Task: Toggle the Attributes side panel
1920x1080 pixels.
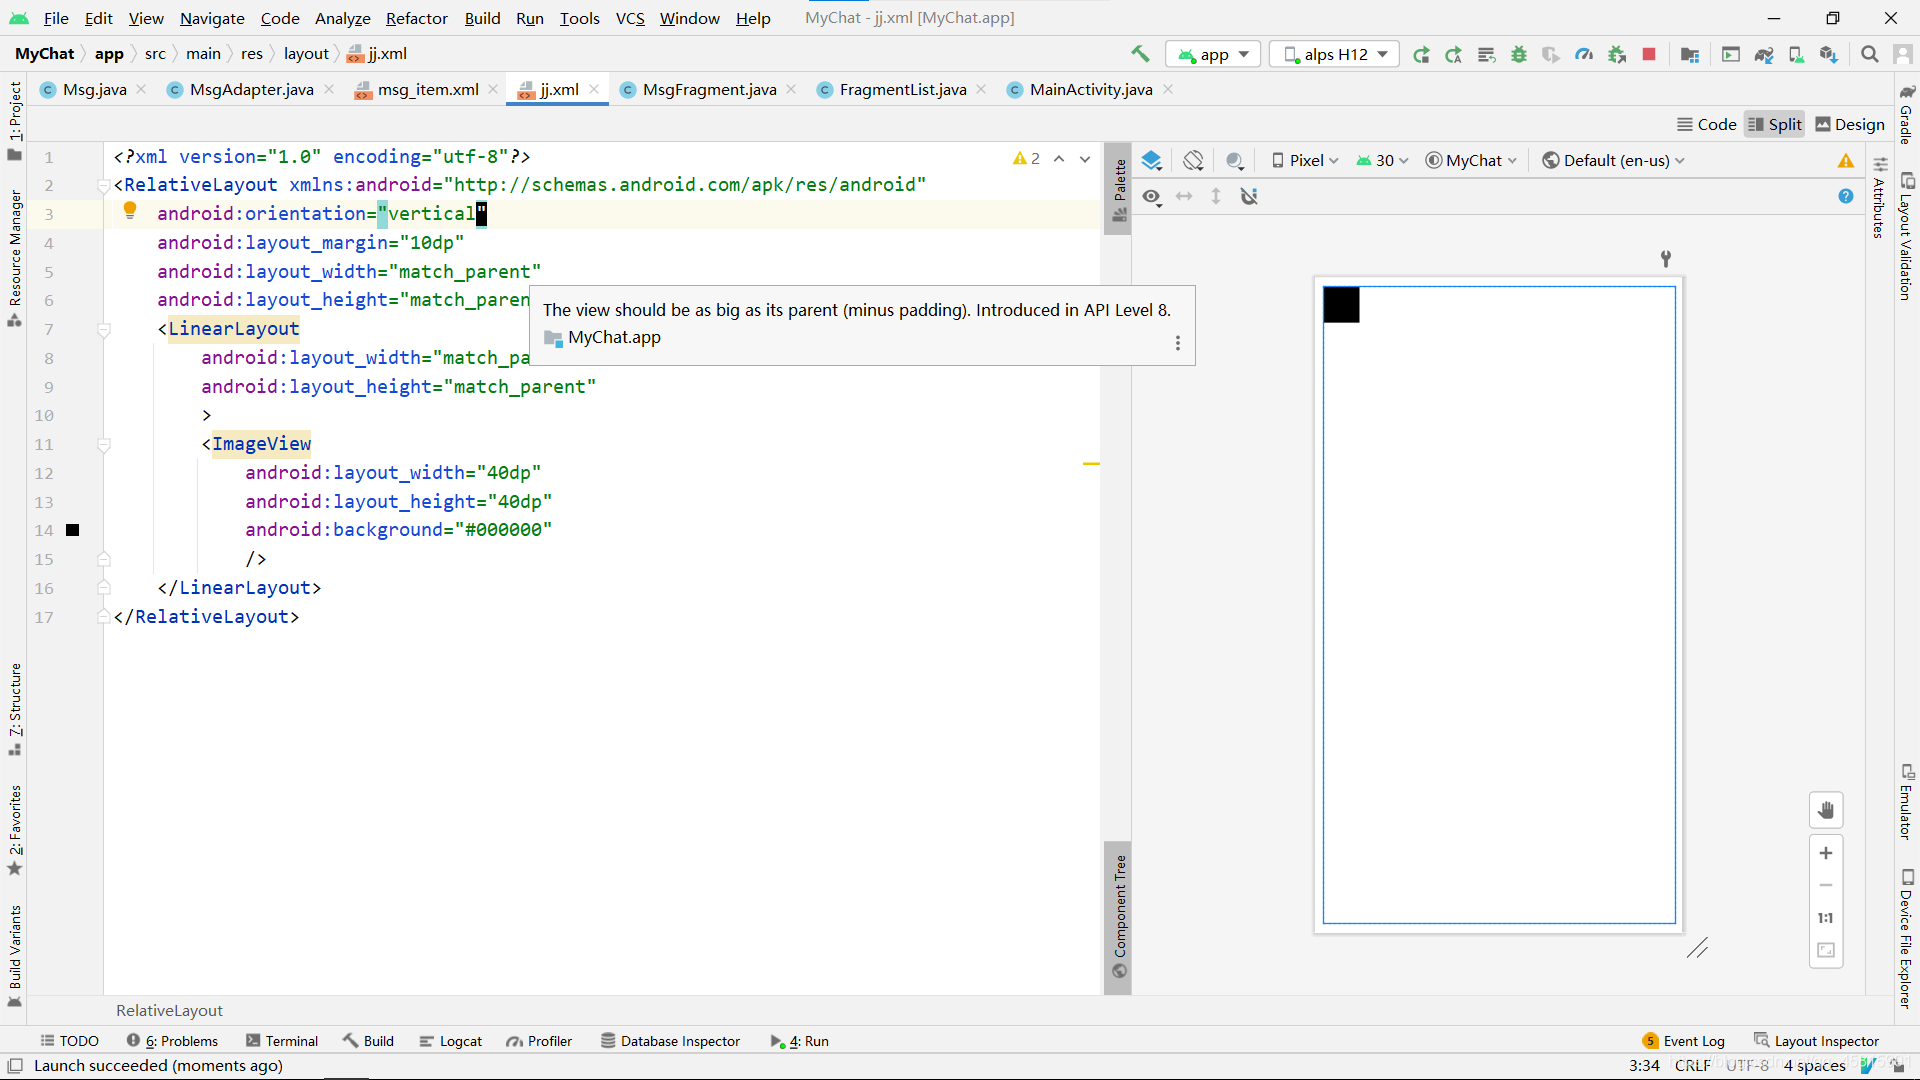Action: click(1879, 198)
